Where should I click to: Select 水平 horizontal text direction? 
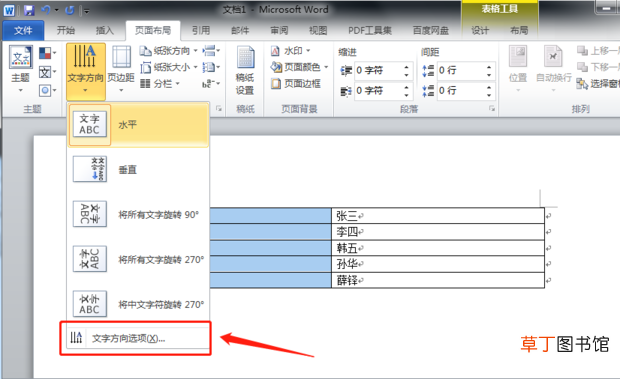(138, 125)
